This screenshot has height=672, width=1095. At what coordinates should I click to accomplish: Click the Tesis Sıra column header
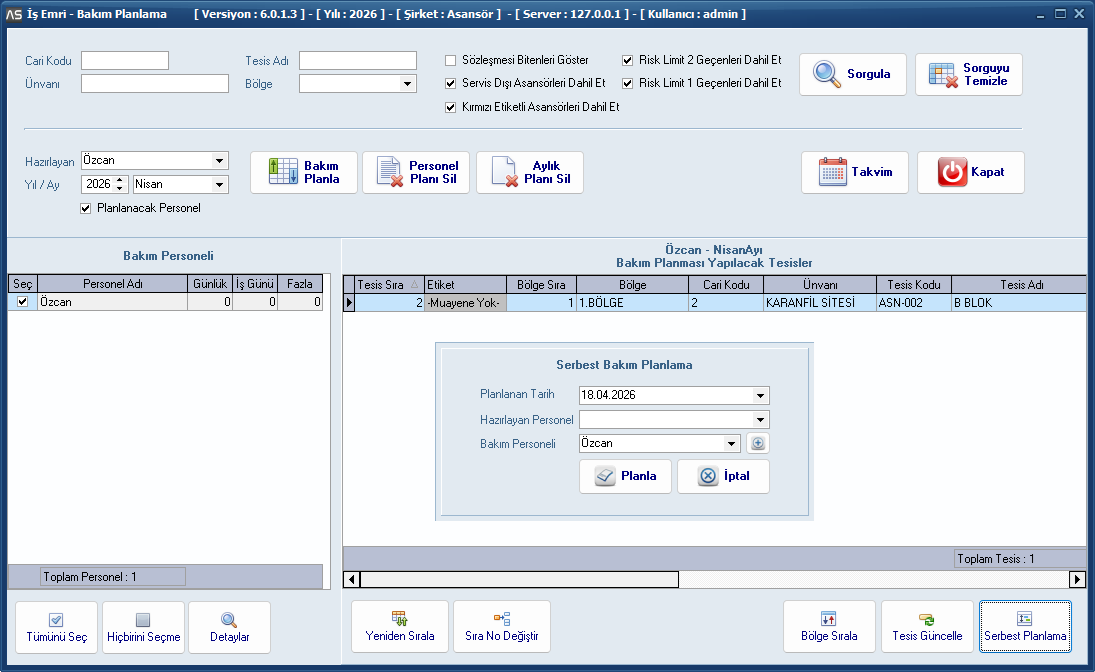click(383, 285)
